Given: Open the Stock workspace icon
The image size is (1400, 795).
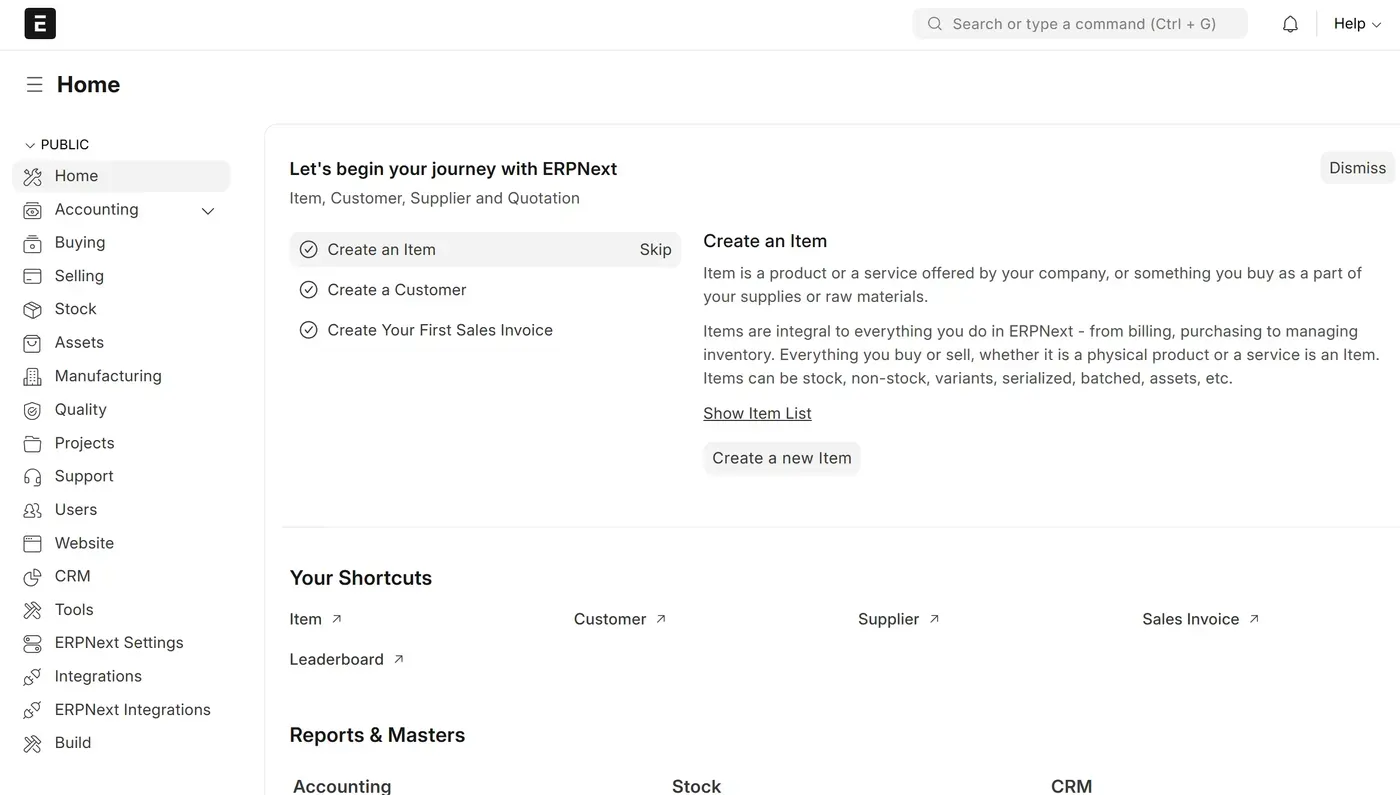Looking at the screenshot, I should pos(33,310).
